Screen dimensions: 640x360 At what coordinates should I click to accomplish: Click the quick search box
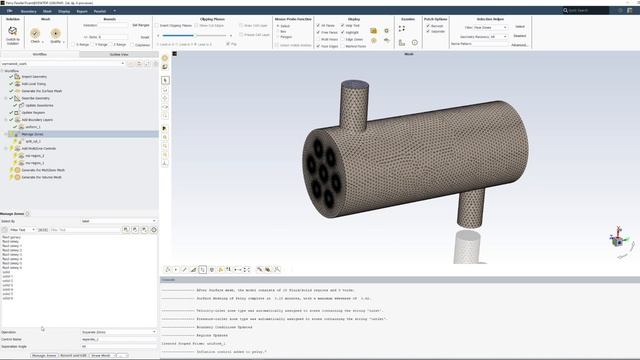[586, 10]
